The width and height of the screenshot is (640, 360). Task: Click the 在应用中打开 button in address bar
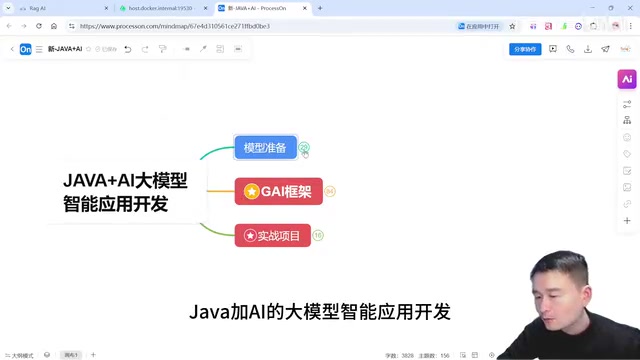(x=479, y=26)
